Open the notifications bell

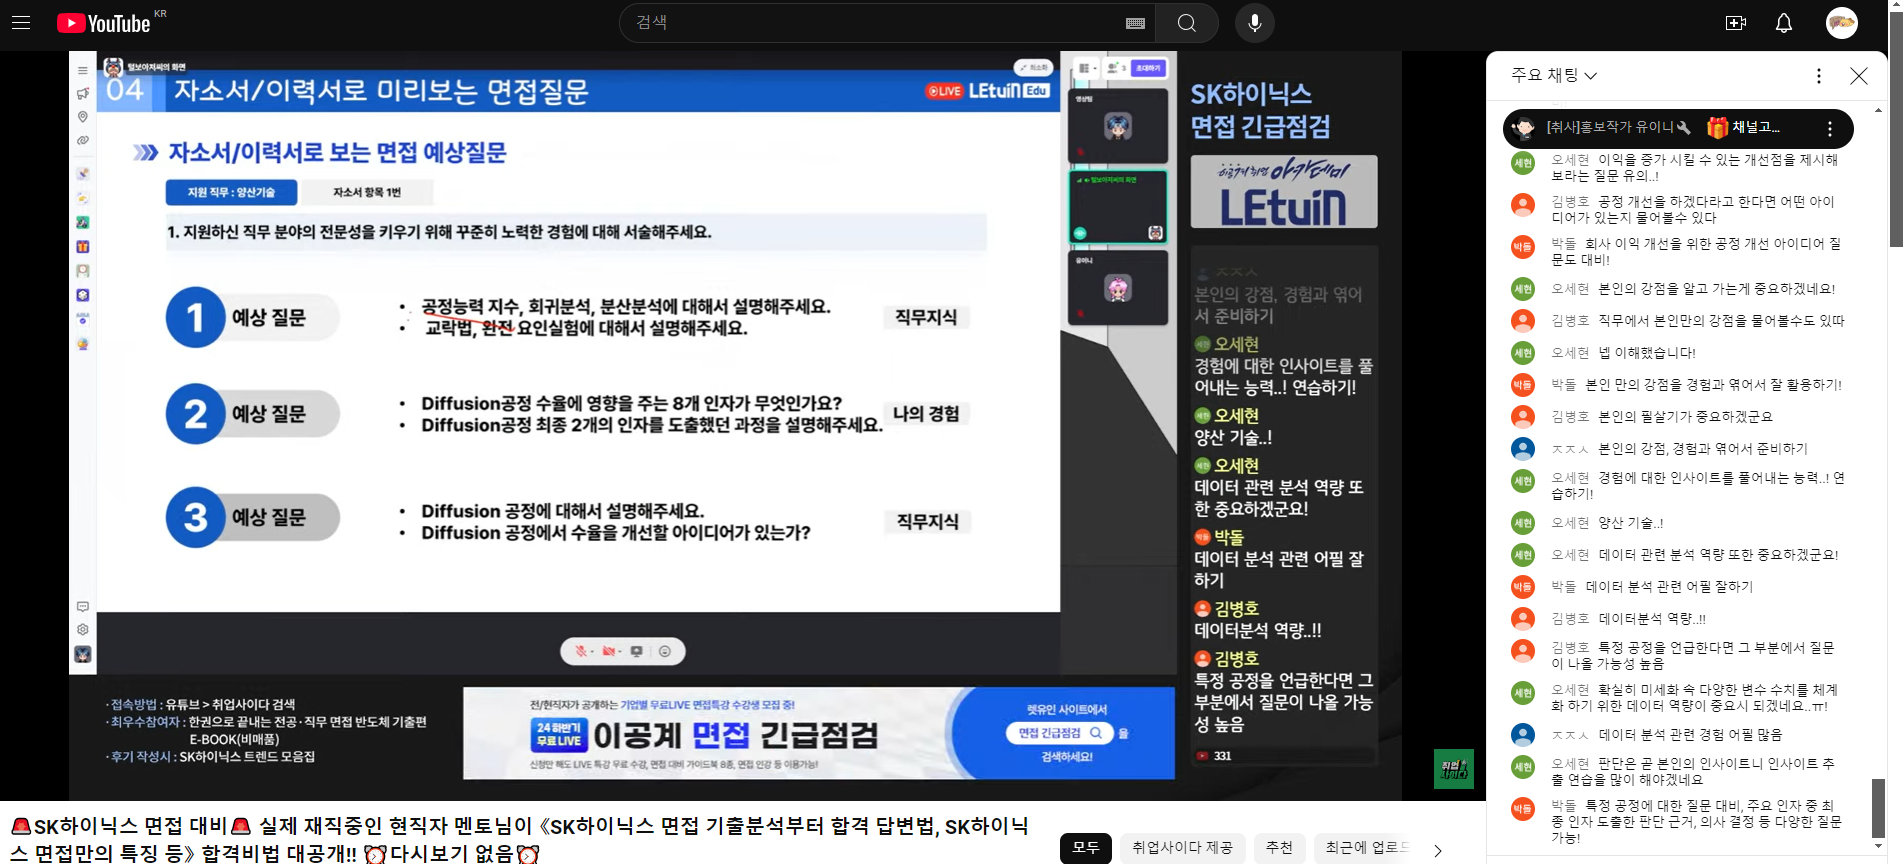click(1784, 23)
